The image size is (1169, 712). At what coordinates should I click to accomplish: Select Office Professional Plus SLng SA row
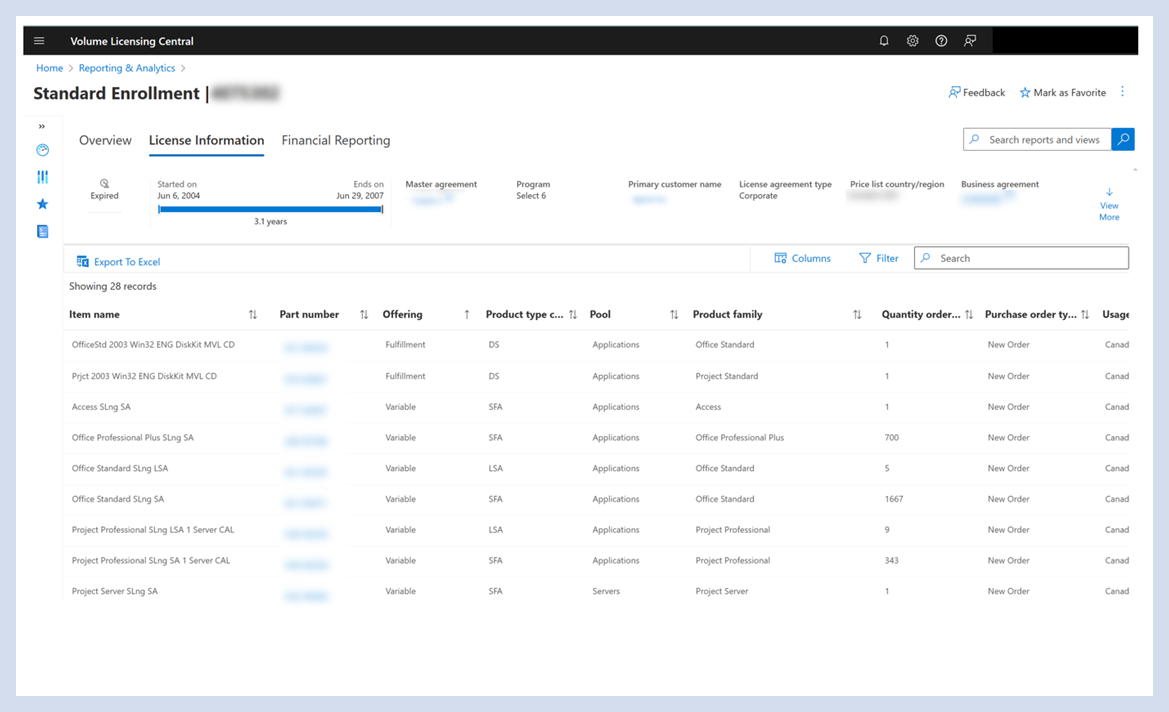pyautogui.click(x=596, y=438)
